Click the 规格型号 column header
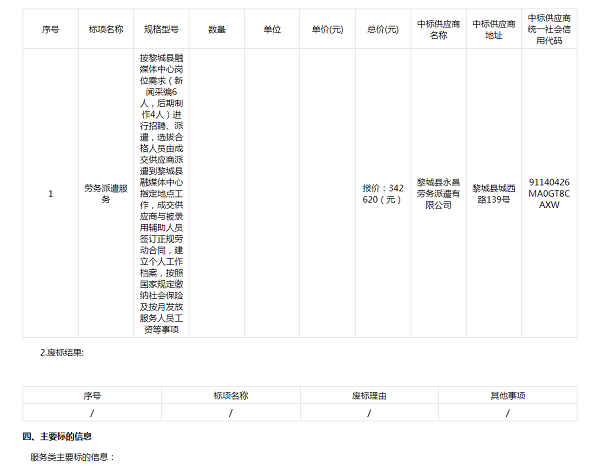Image resolution: width=600 pixels, height=466 pixels. coord(160,30)
